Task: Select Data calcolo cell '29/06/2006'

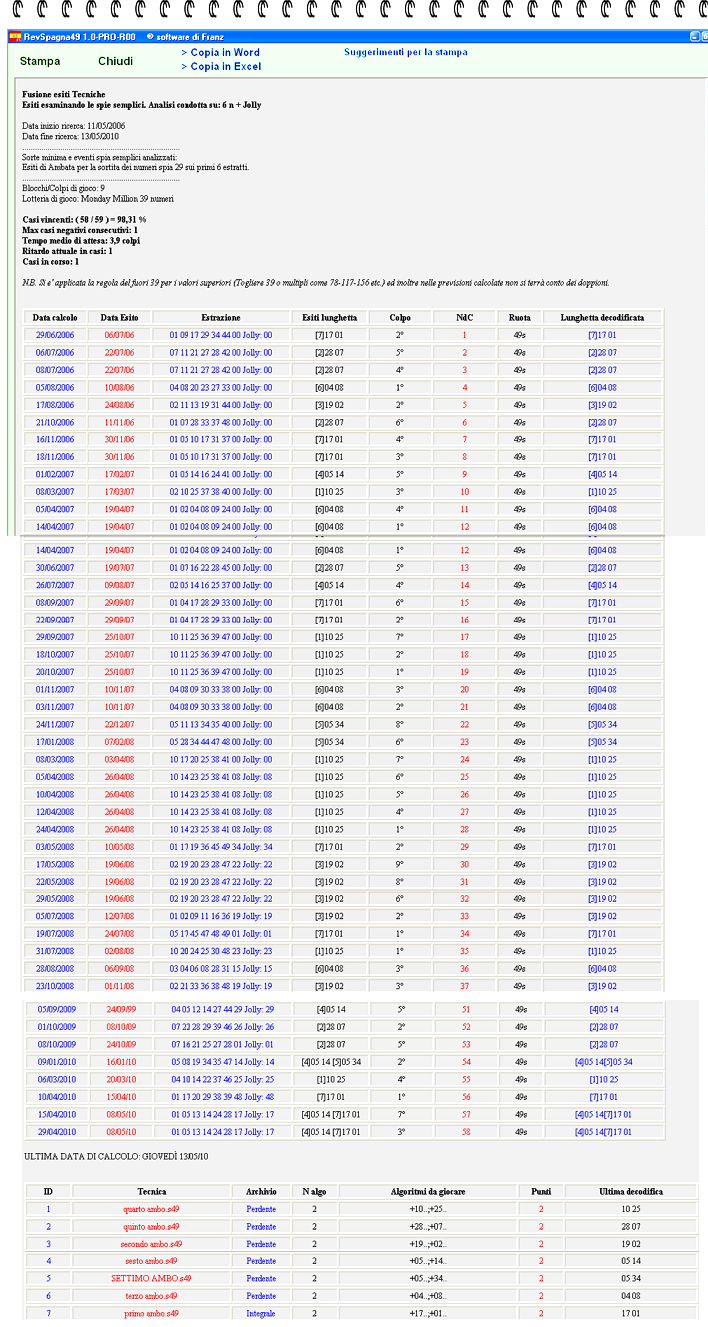Action: (x=55, y=335)
